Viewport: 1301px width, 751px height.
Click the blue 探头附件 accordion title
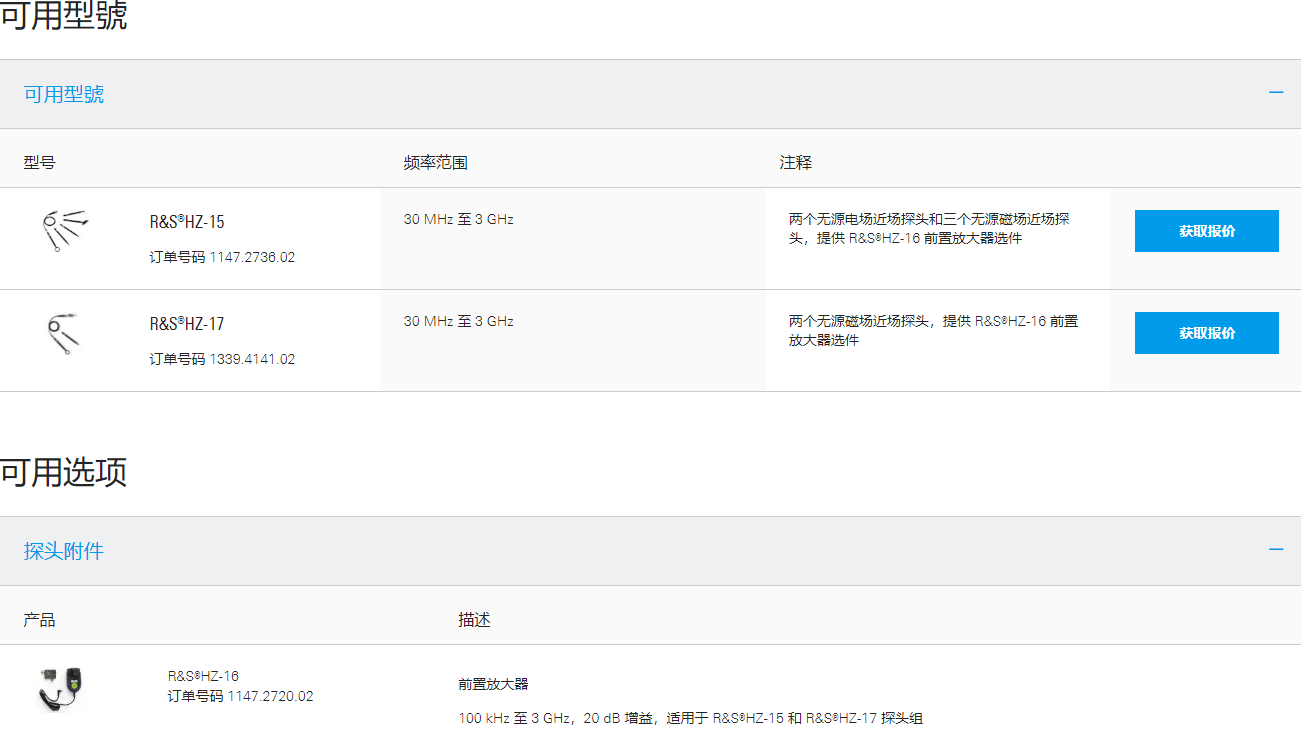pyautogui.click(x=64, y=551)
